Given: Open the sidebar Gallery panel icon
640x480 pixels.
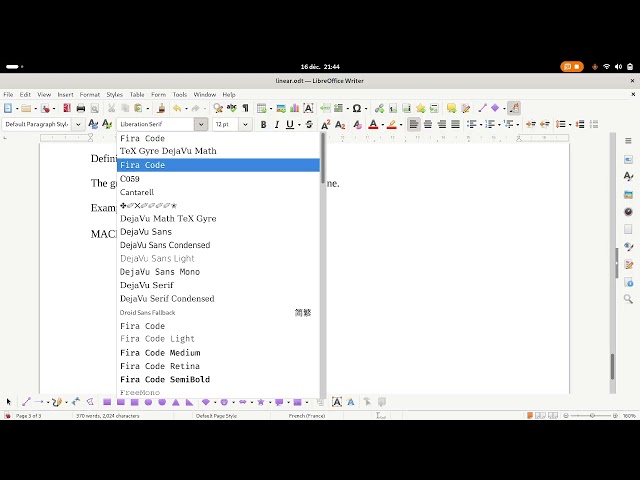Looking at the screenshot, I should point(628,194).
